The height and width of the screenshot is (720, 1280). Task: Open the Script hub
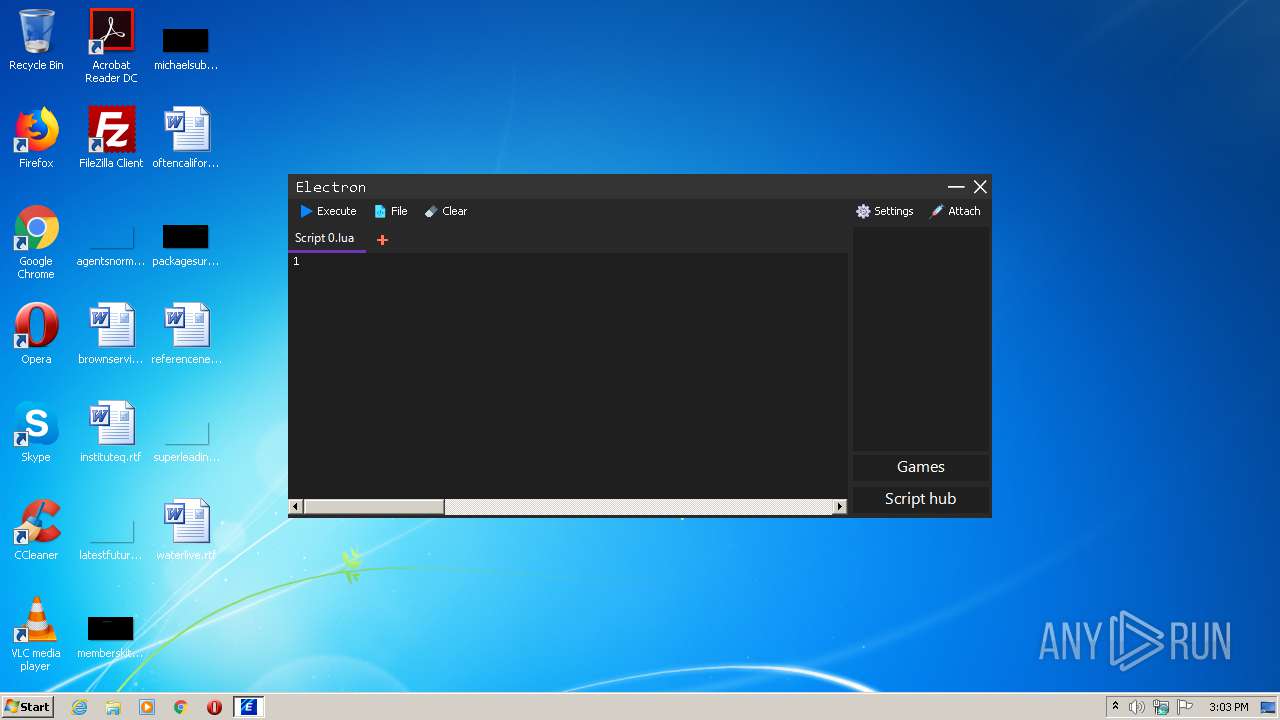point(920,499)
